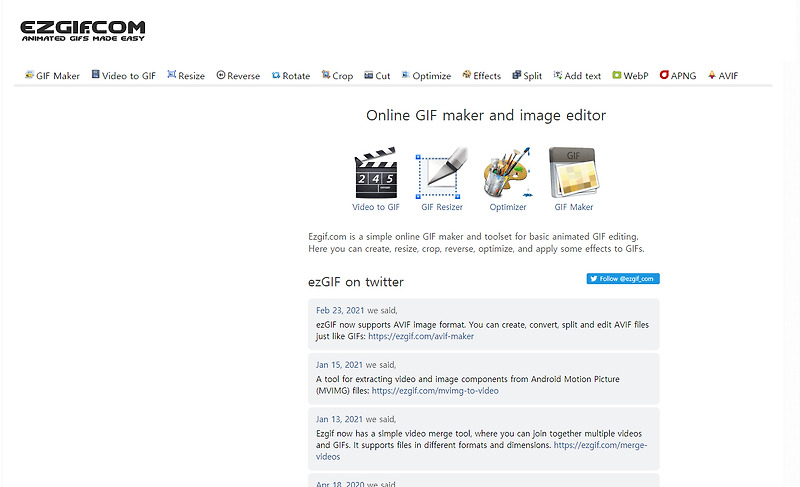
Task: Click the 'Online GIF maker and image editor' heading
Action: coord(486,115)
